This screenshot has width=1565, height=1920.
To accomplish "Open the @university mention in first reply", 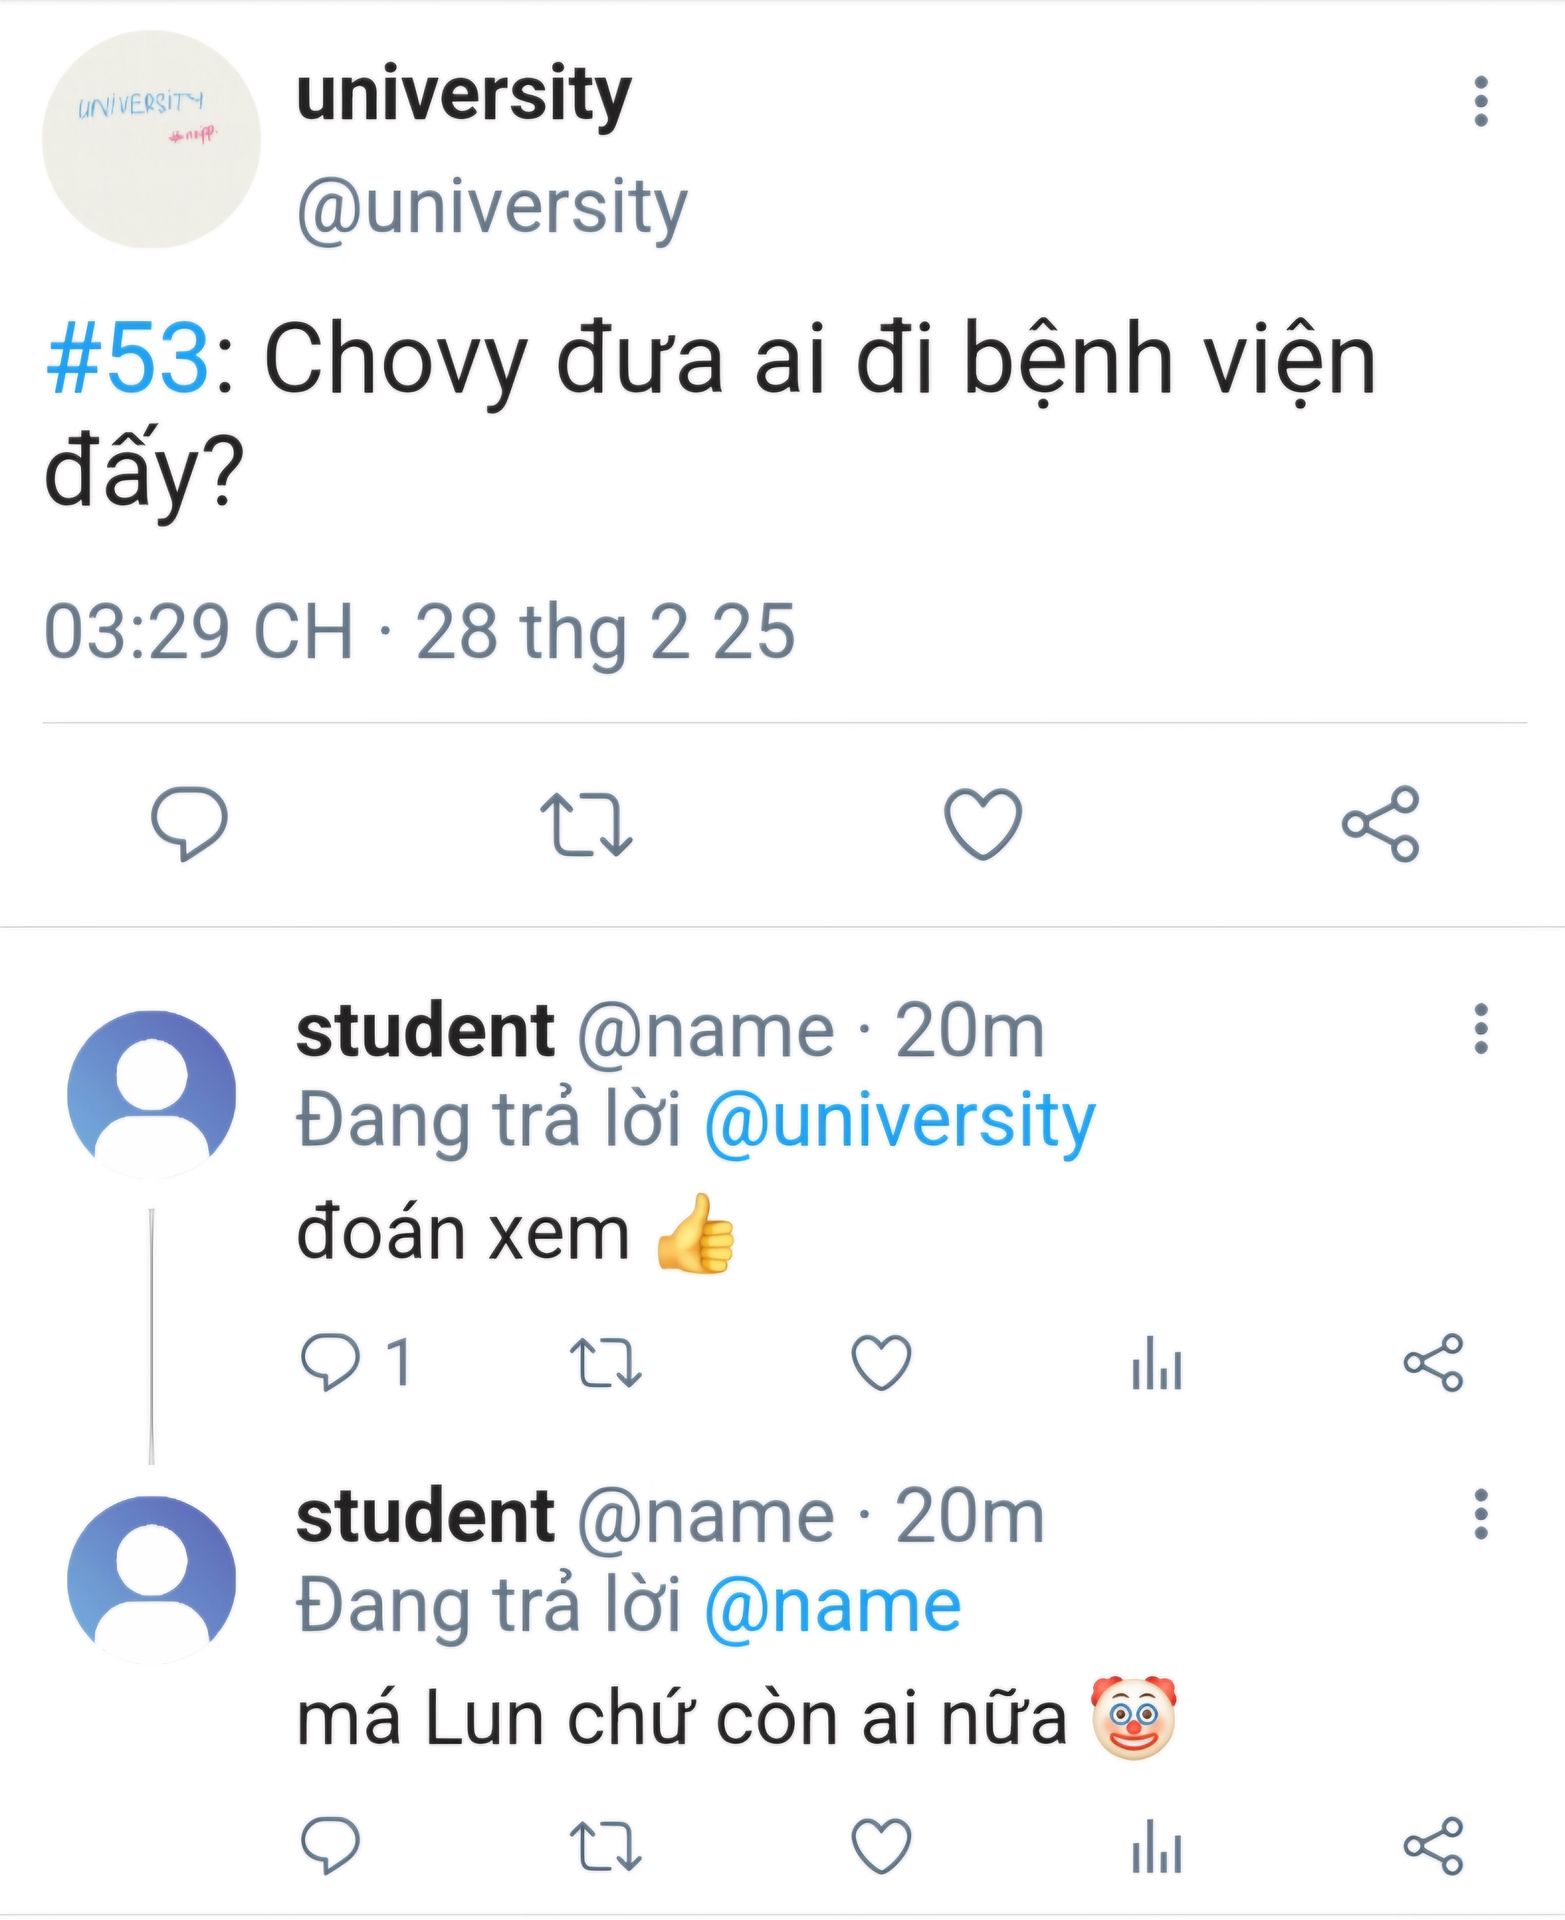I will 899,1120.
